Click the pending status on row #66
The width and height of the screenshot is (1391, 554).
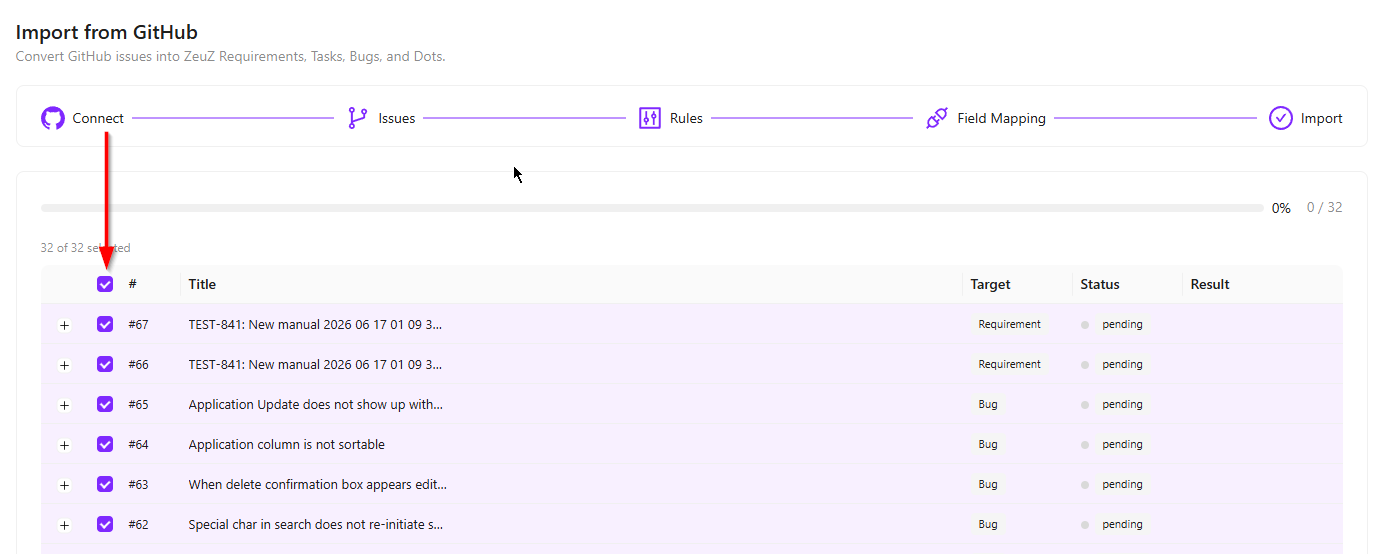1122,364
